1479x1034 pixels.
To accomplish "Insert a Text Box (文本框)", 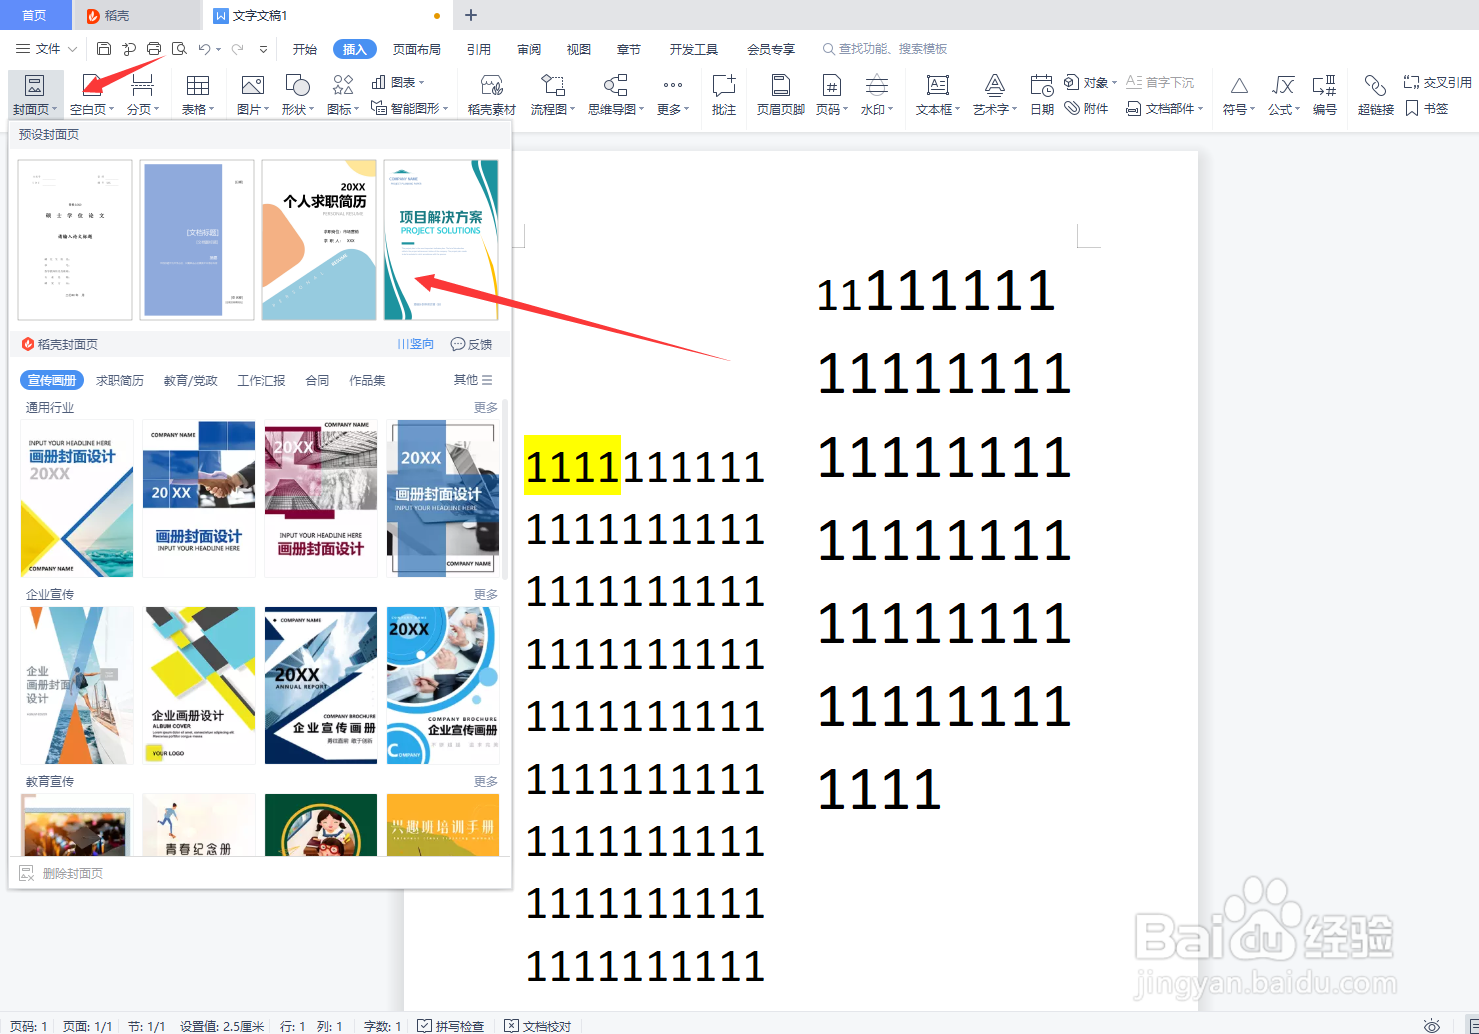I will click(x=938, y=94).
